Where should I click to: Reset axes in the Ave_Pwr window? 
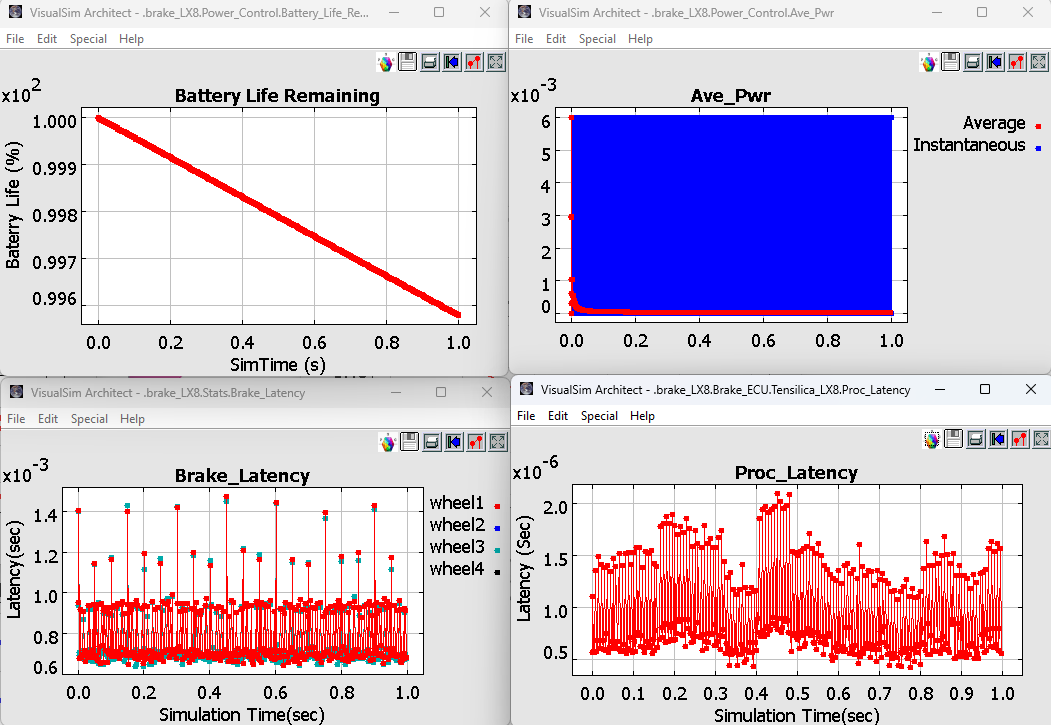click(x=995, y=62)
